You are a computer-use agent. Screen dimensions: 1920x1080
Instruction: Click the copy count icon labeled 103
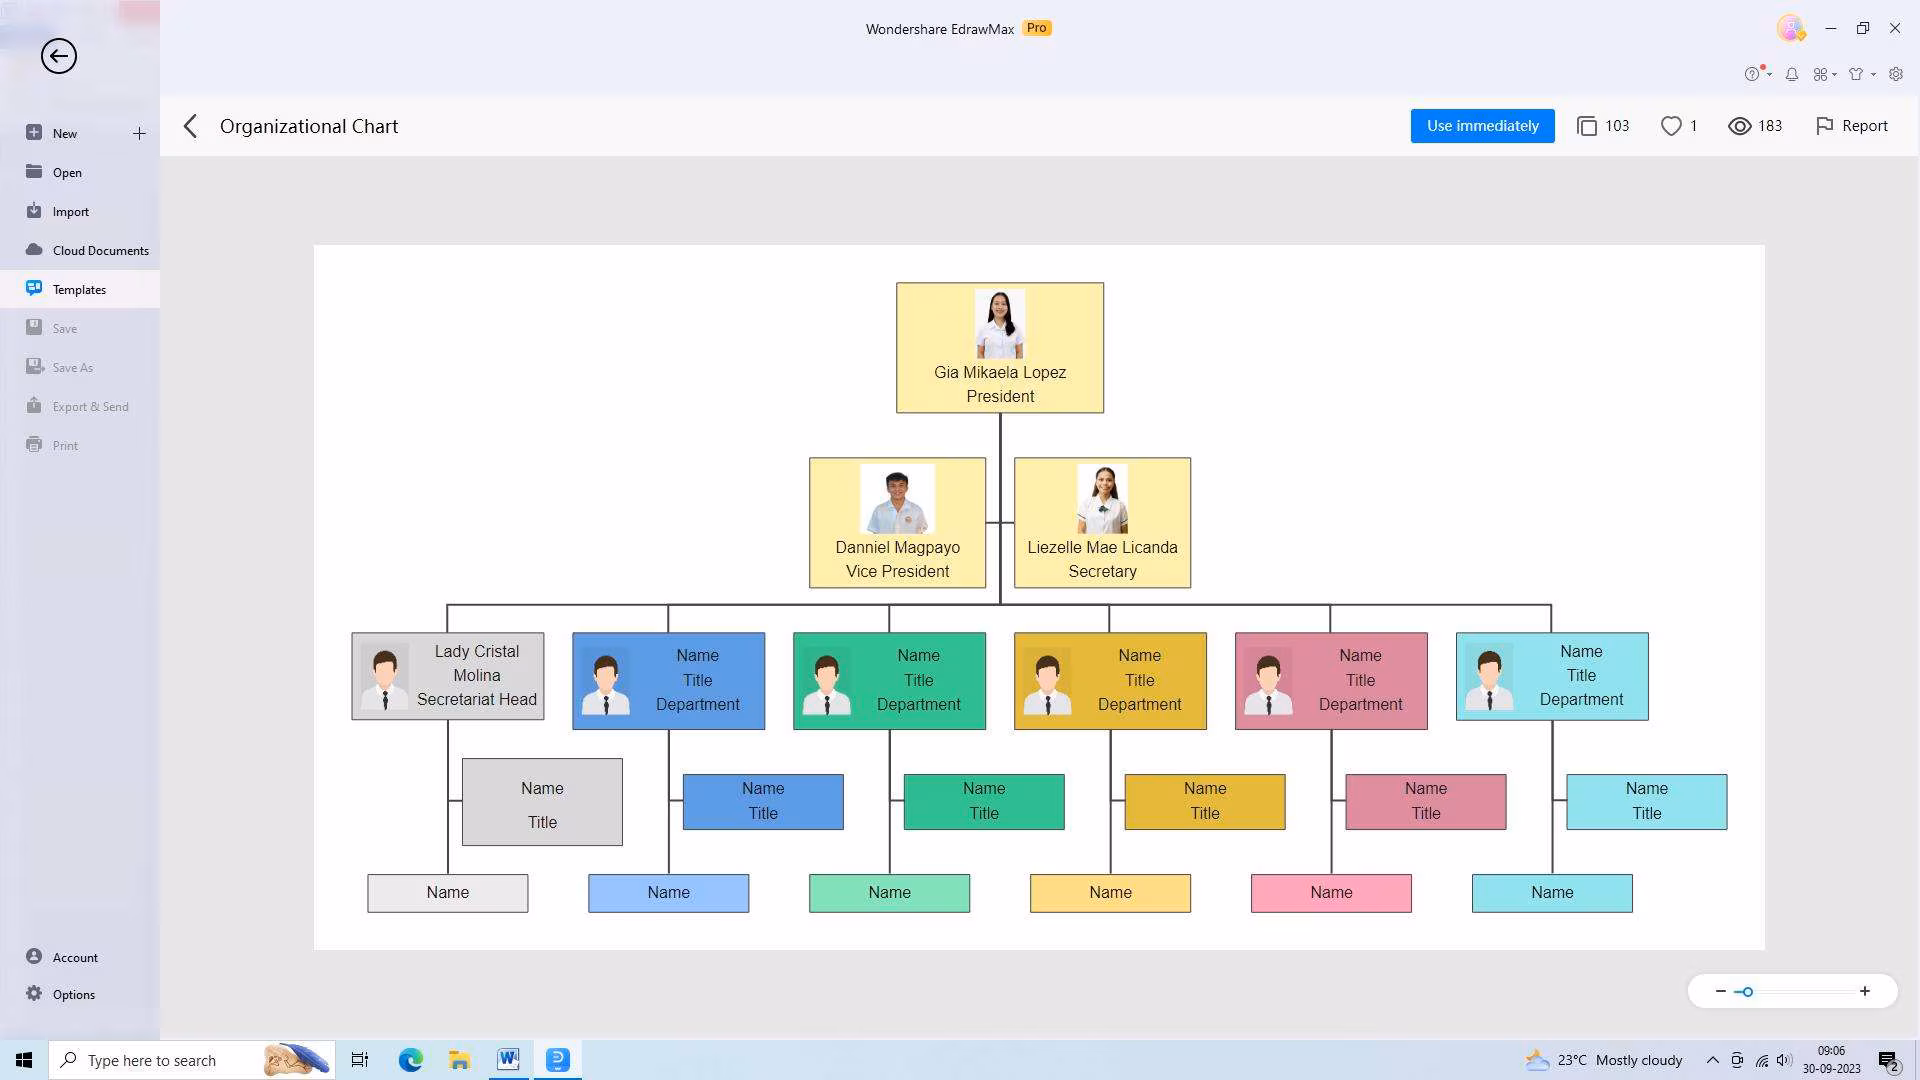[1587, 126]
